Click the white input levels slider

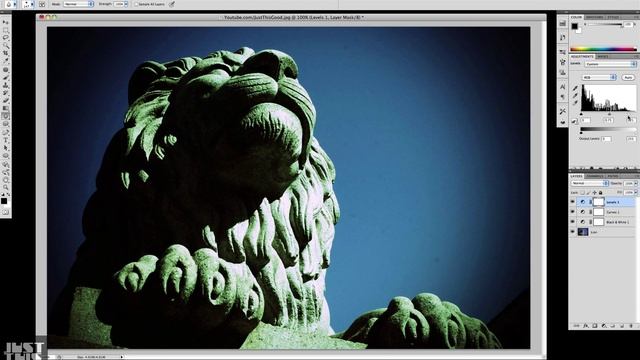pos(629,114)
